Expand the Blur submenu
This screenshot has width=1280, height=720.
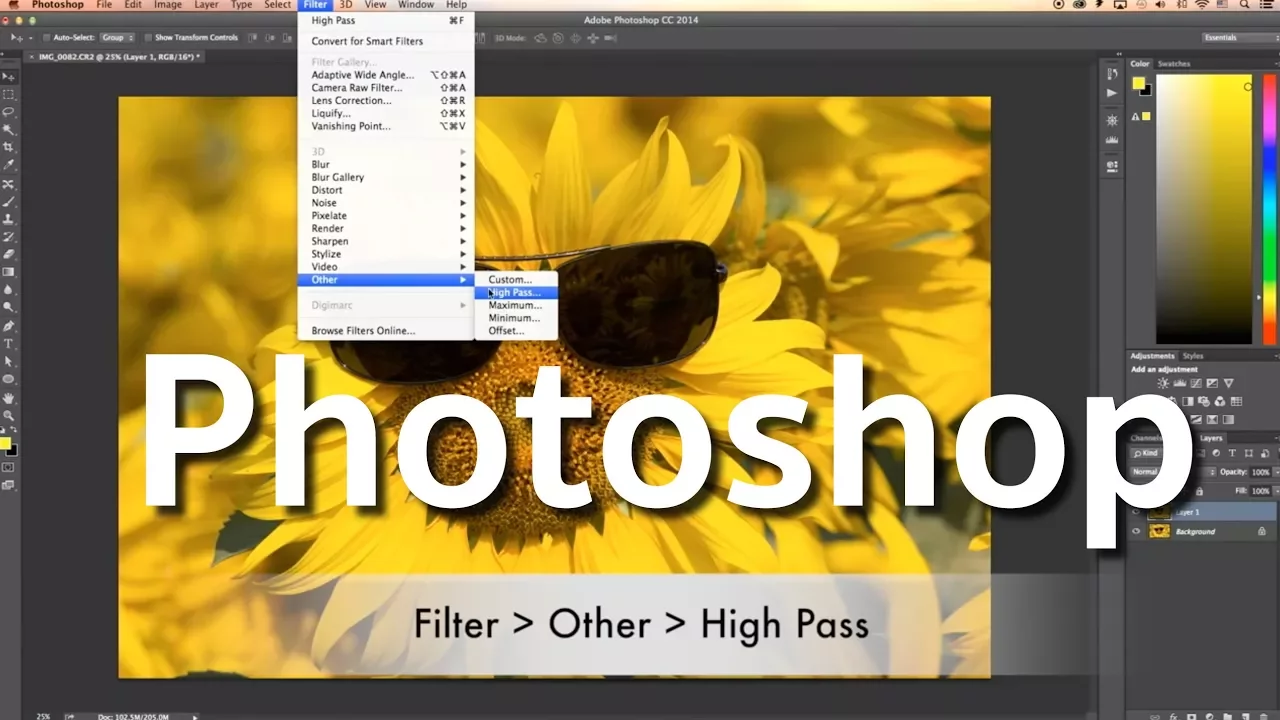pyautogui.click(x=386, y=164)
